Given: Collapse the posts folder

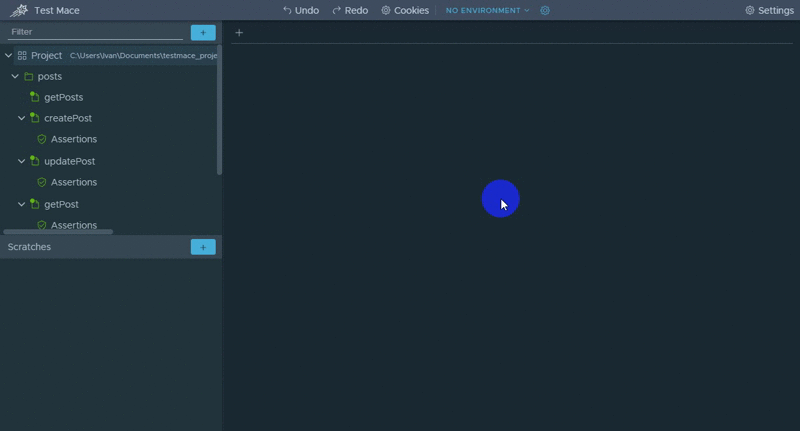Looking at the screenshot, I should pos(15,76).
